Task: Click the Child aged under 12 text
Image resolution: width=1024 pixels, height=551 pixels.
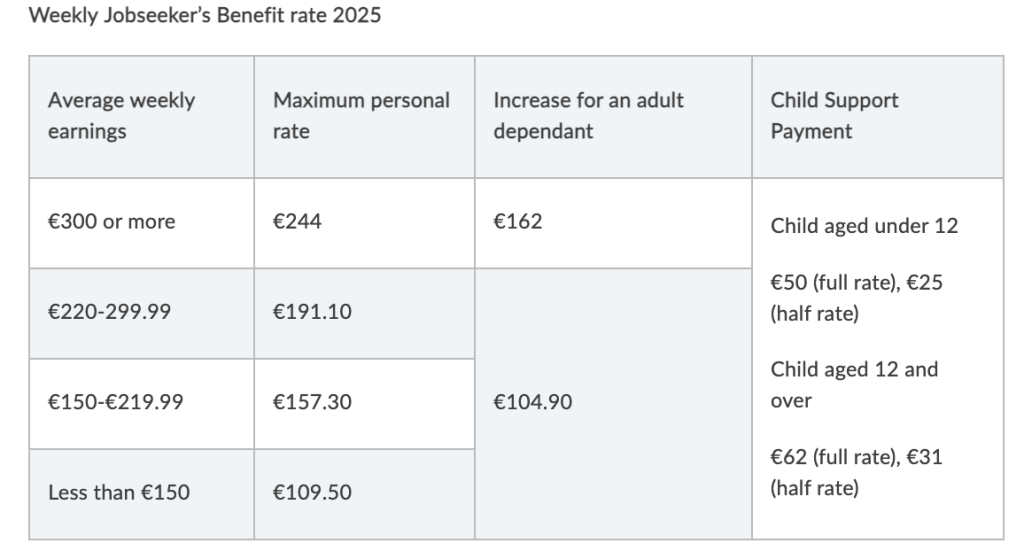Action: (864, 226)
